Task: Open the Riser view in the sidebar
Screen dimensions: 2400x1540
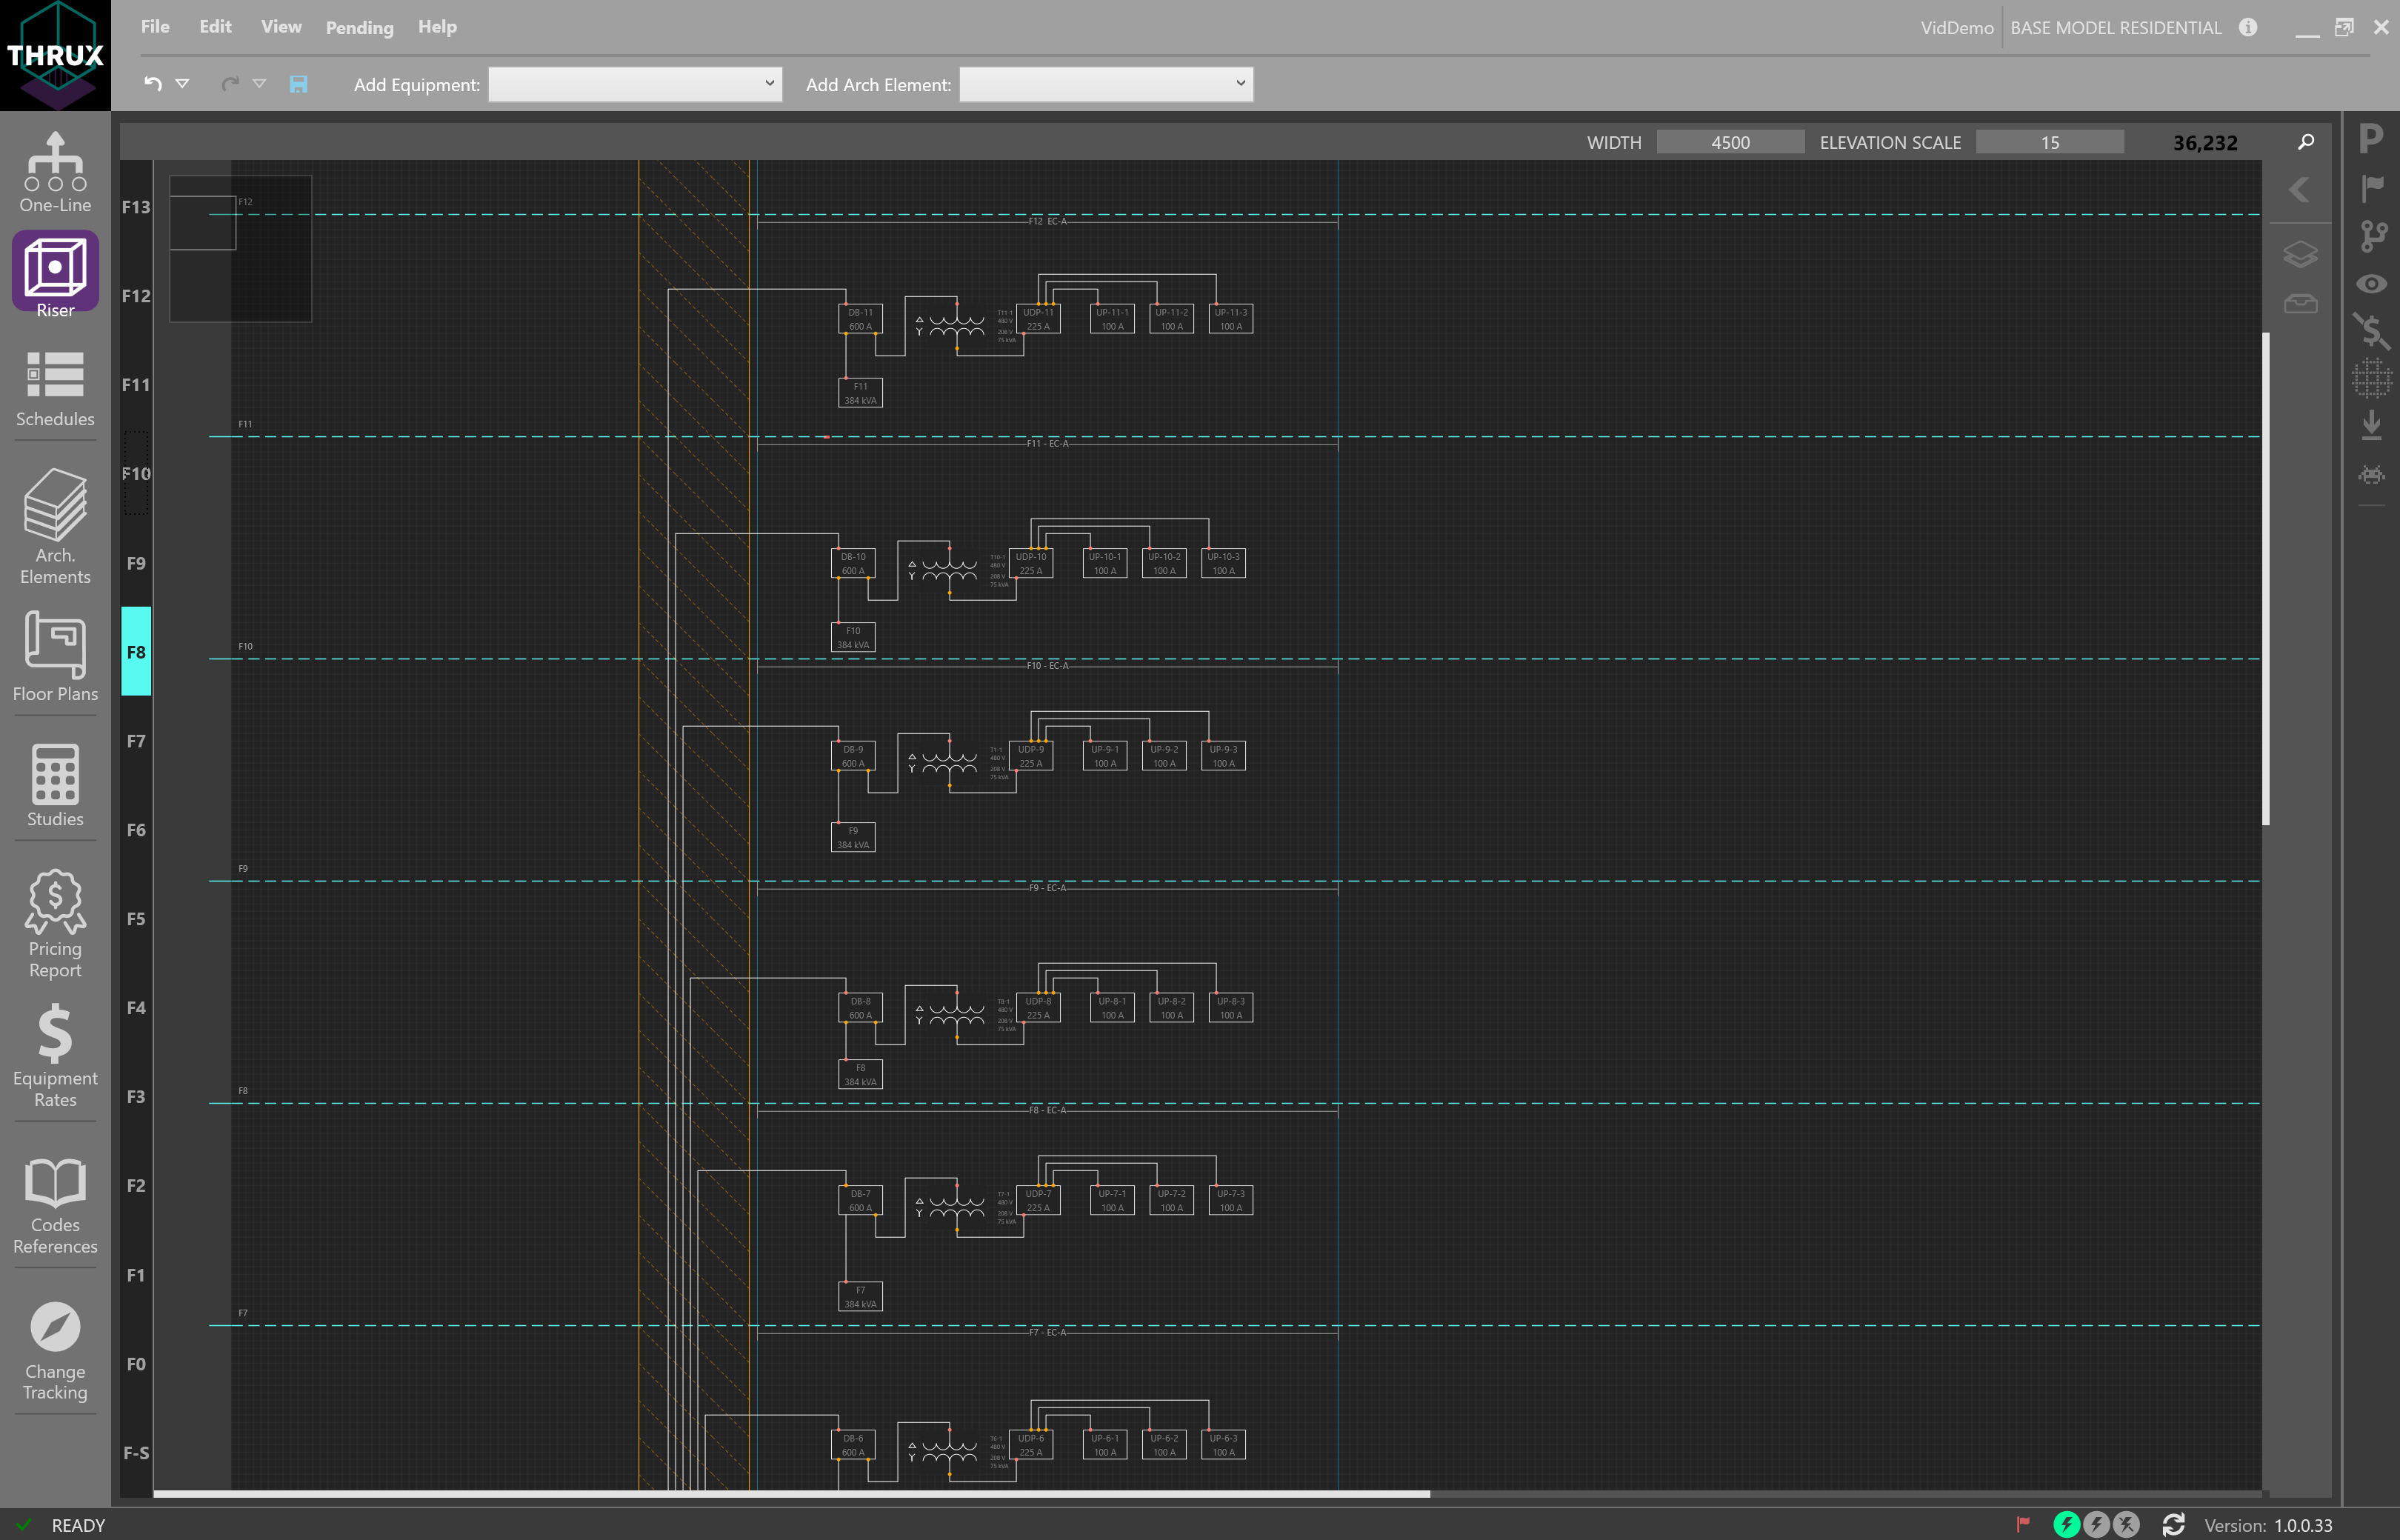Action: tap(54, 270)
